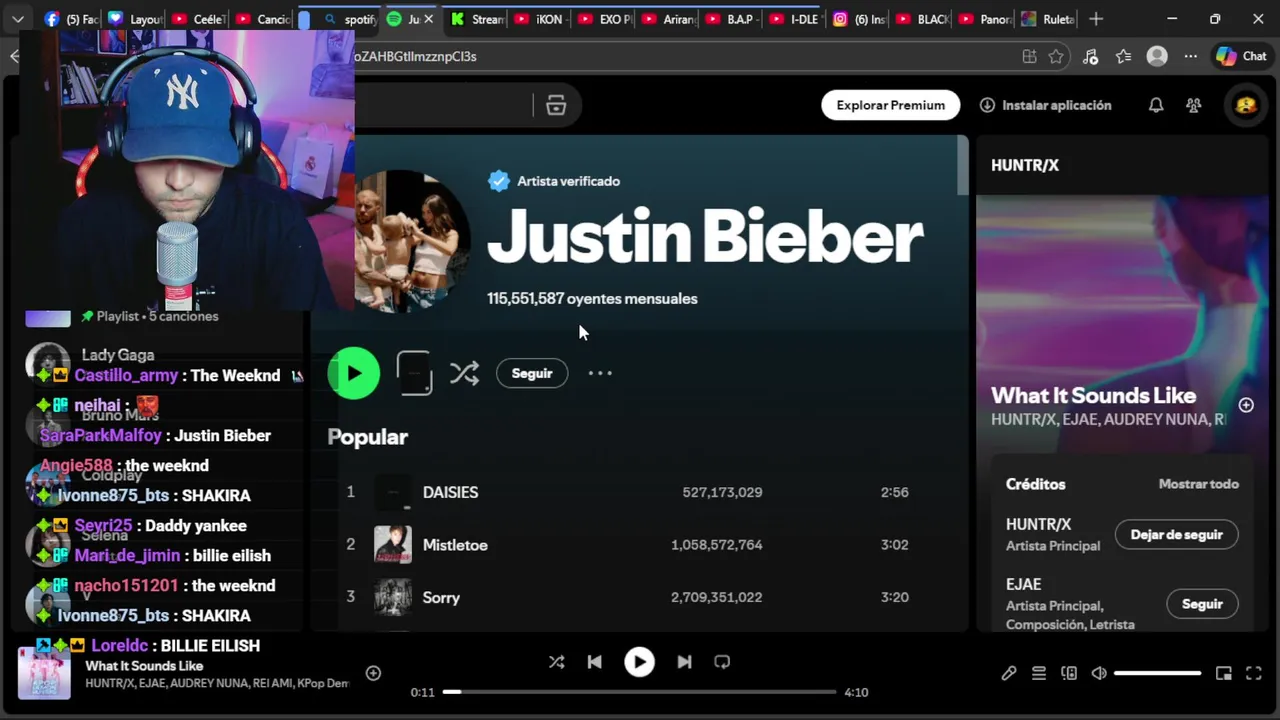Open the Explorar Premium button
Viewport: 1280px width, 720px height.
[891, 105]
